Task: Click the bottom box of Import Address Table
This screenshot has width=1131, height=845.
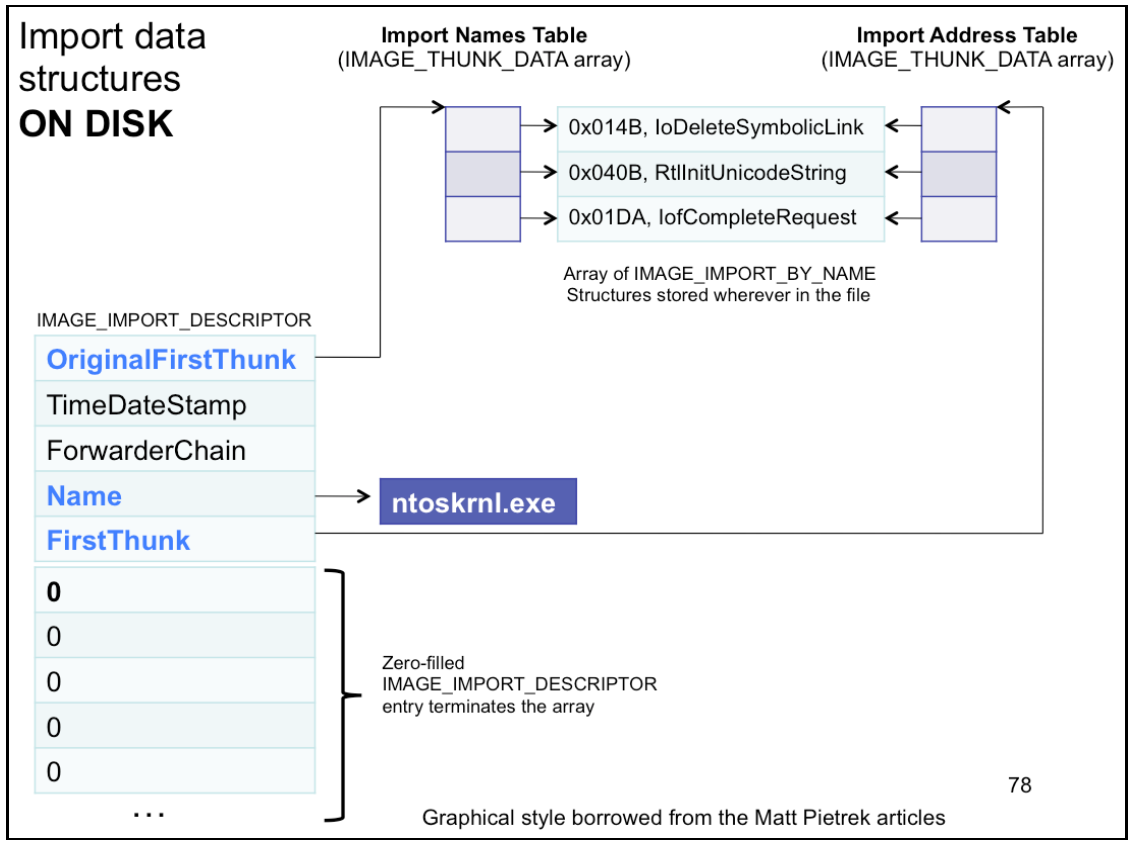Action: pyautogui.click(x=958, y=219)
